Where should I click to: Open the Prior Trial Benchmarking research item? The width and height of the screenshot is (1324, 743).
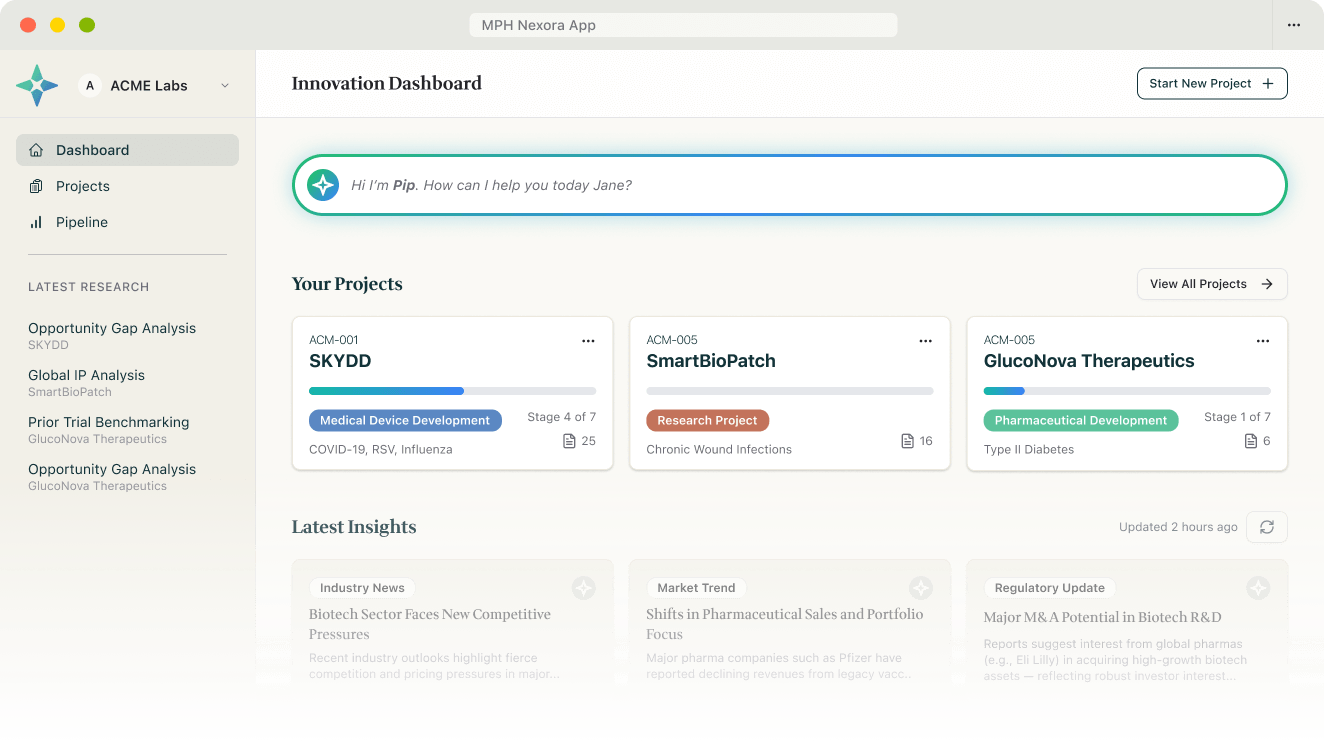tap(108, 429)
